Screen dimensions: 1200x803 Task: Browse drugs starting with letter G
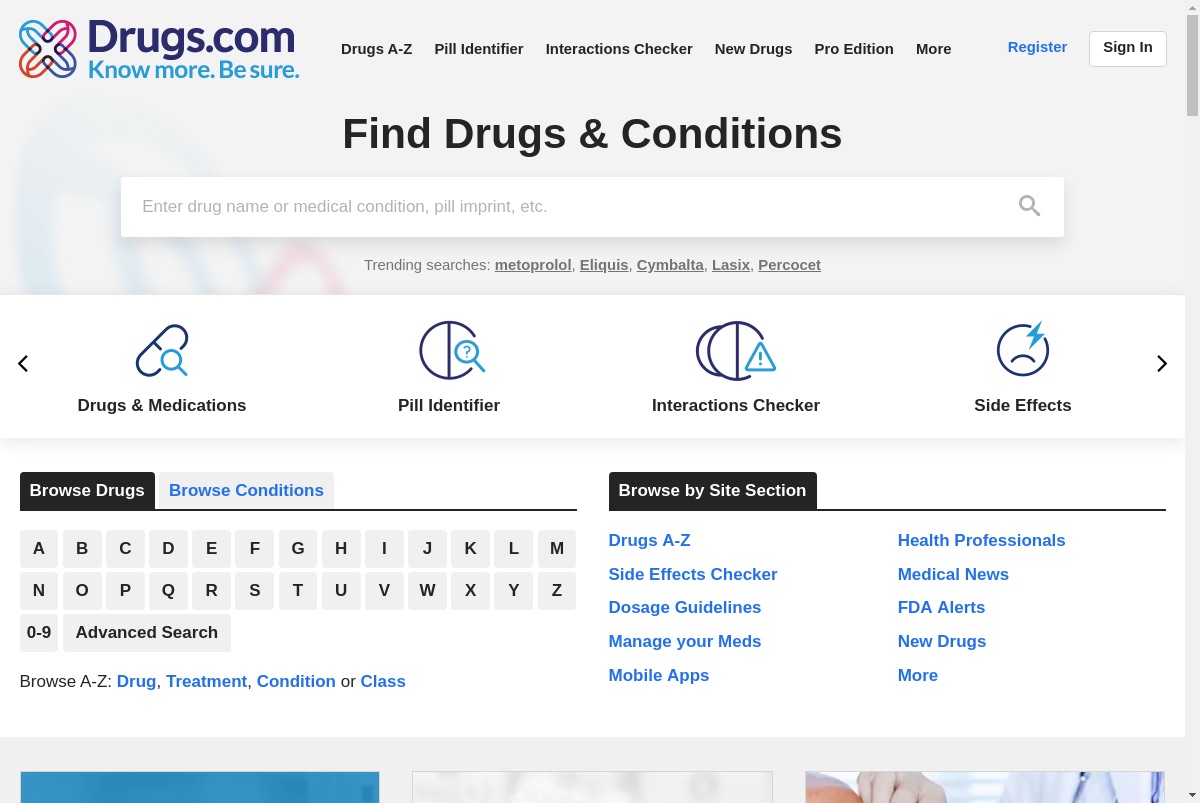pyautogui.click(x=298, y=549)
